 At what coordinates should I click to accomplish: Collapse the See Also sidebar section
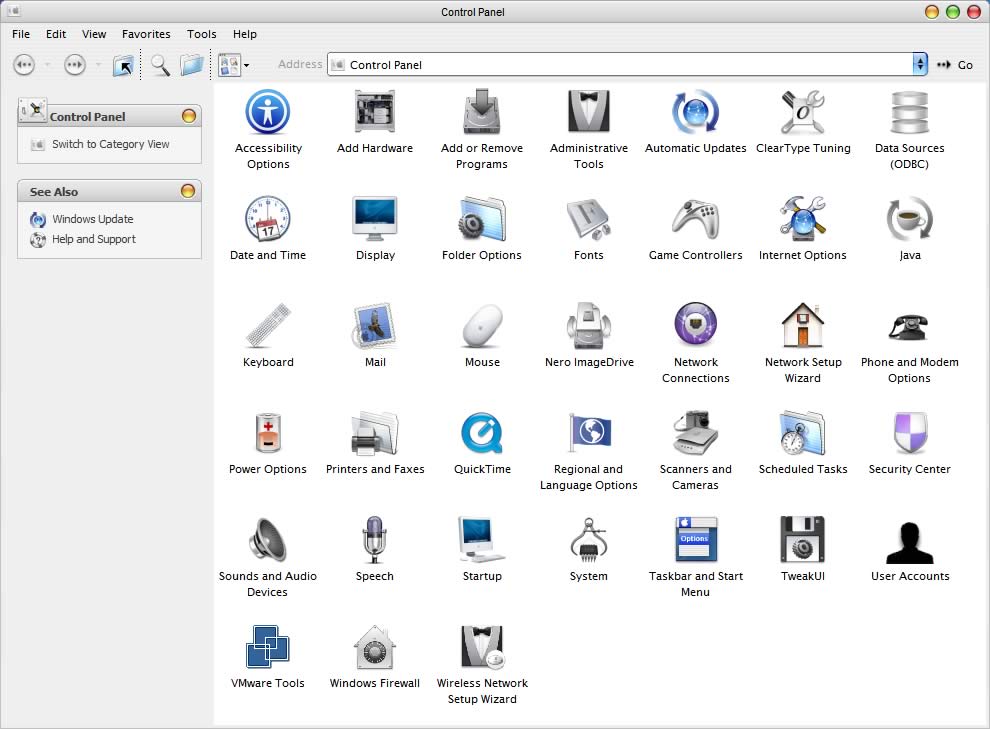[x=188, y=191]
